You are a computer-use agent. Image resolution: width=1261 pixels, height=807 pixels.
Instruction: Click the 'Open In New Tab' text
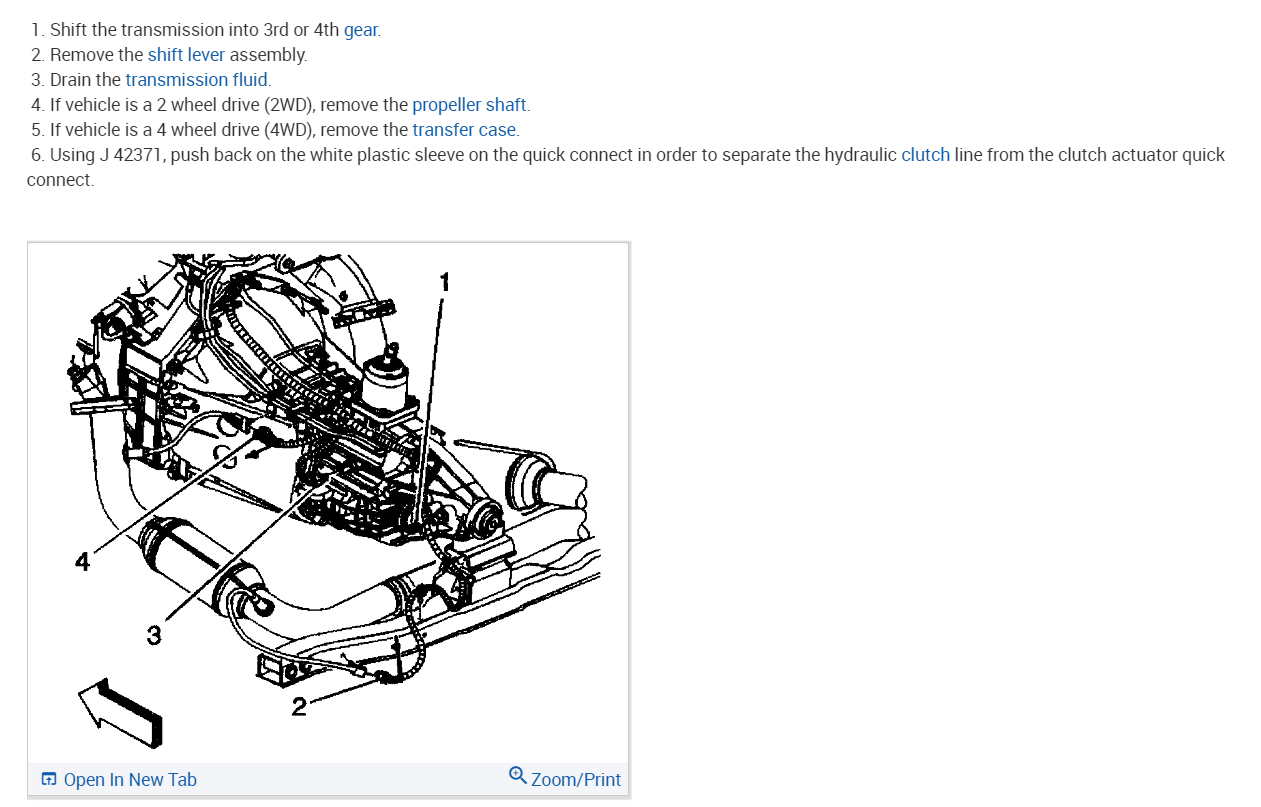coord(130,780)
